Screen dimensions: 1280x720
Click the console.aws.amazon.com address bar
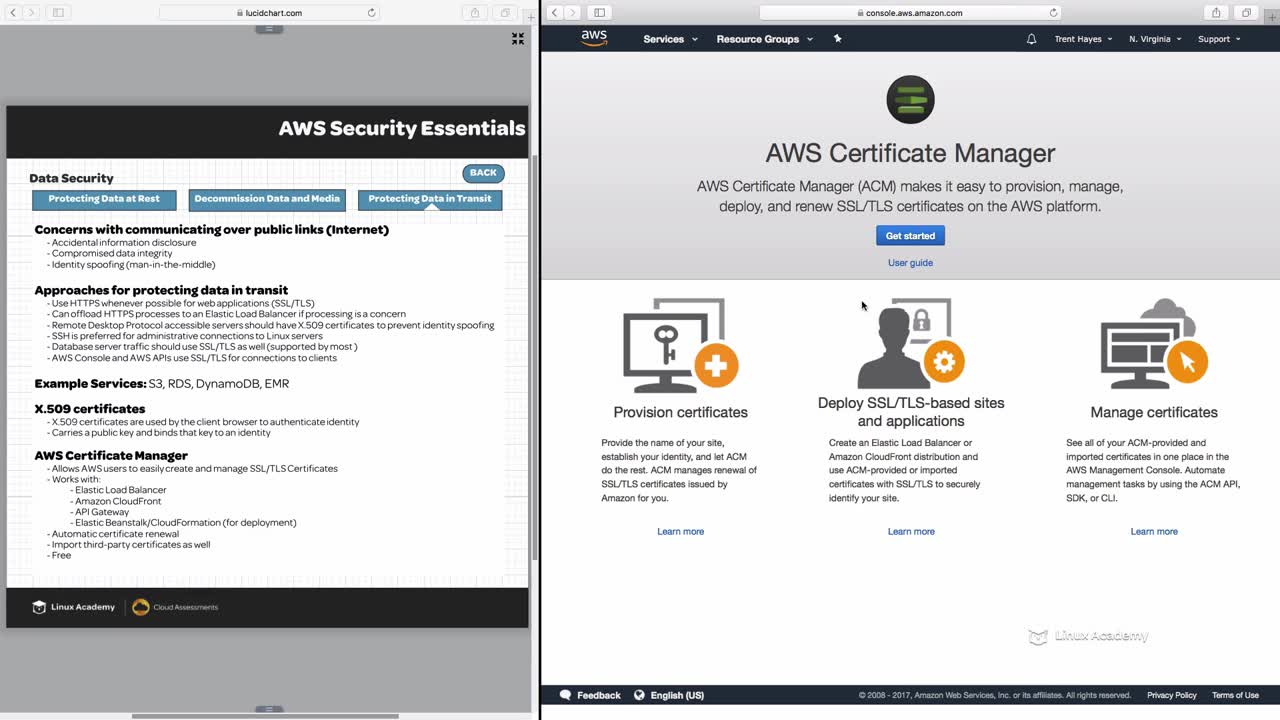pos(910,13)
